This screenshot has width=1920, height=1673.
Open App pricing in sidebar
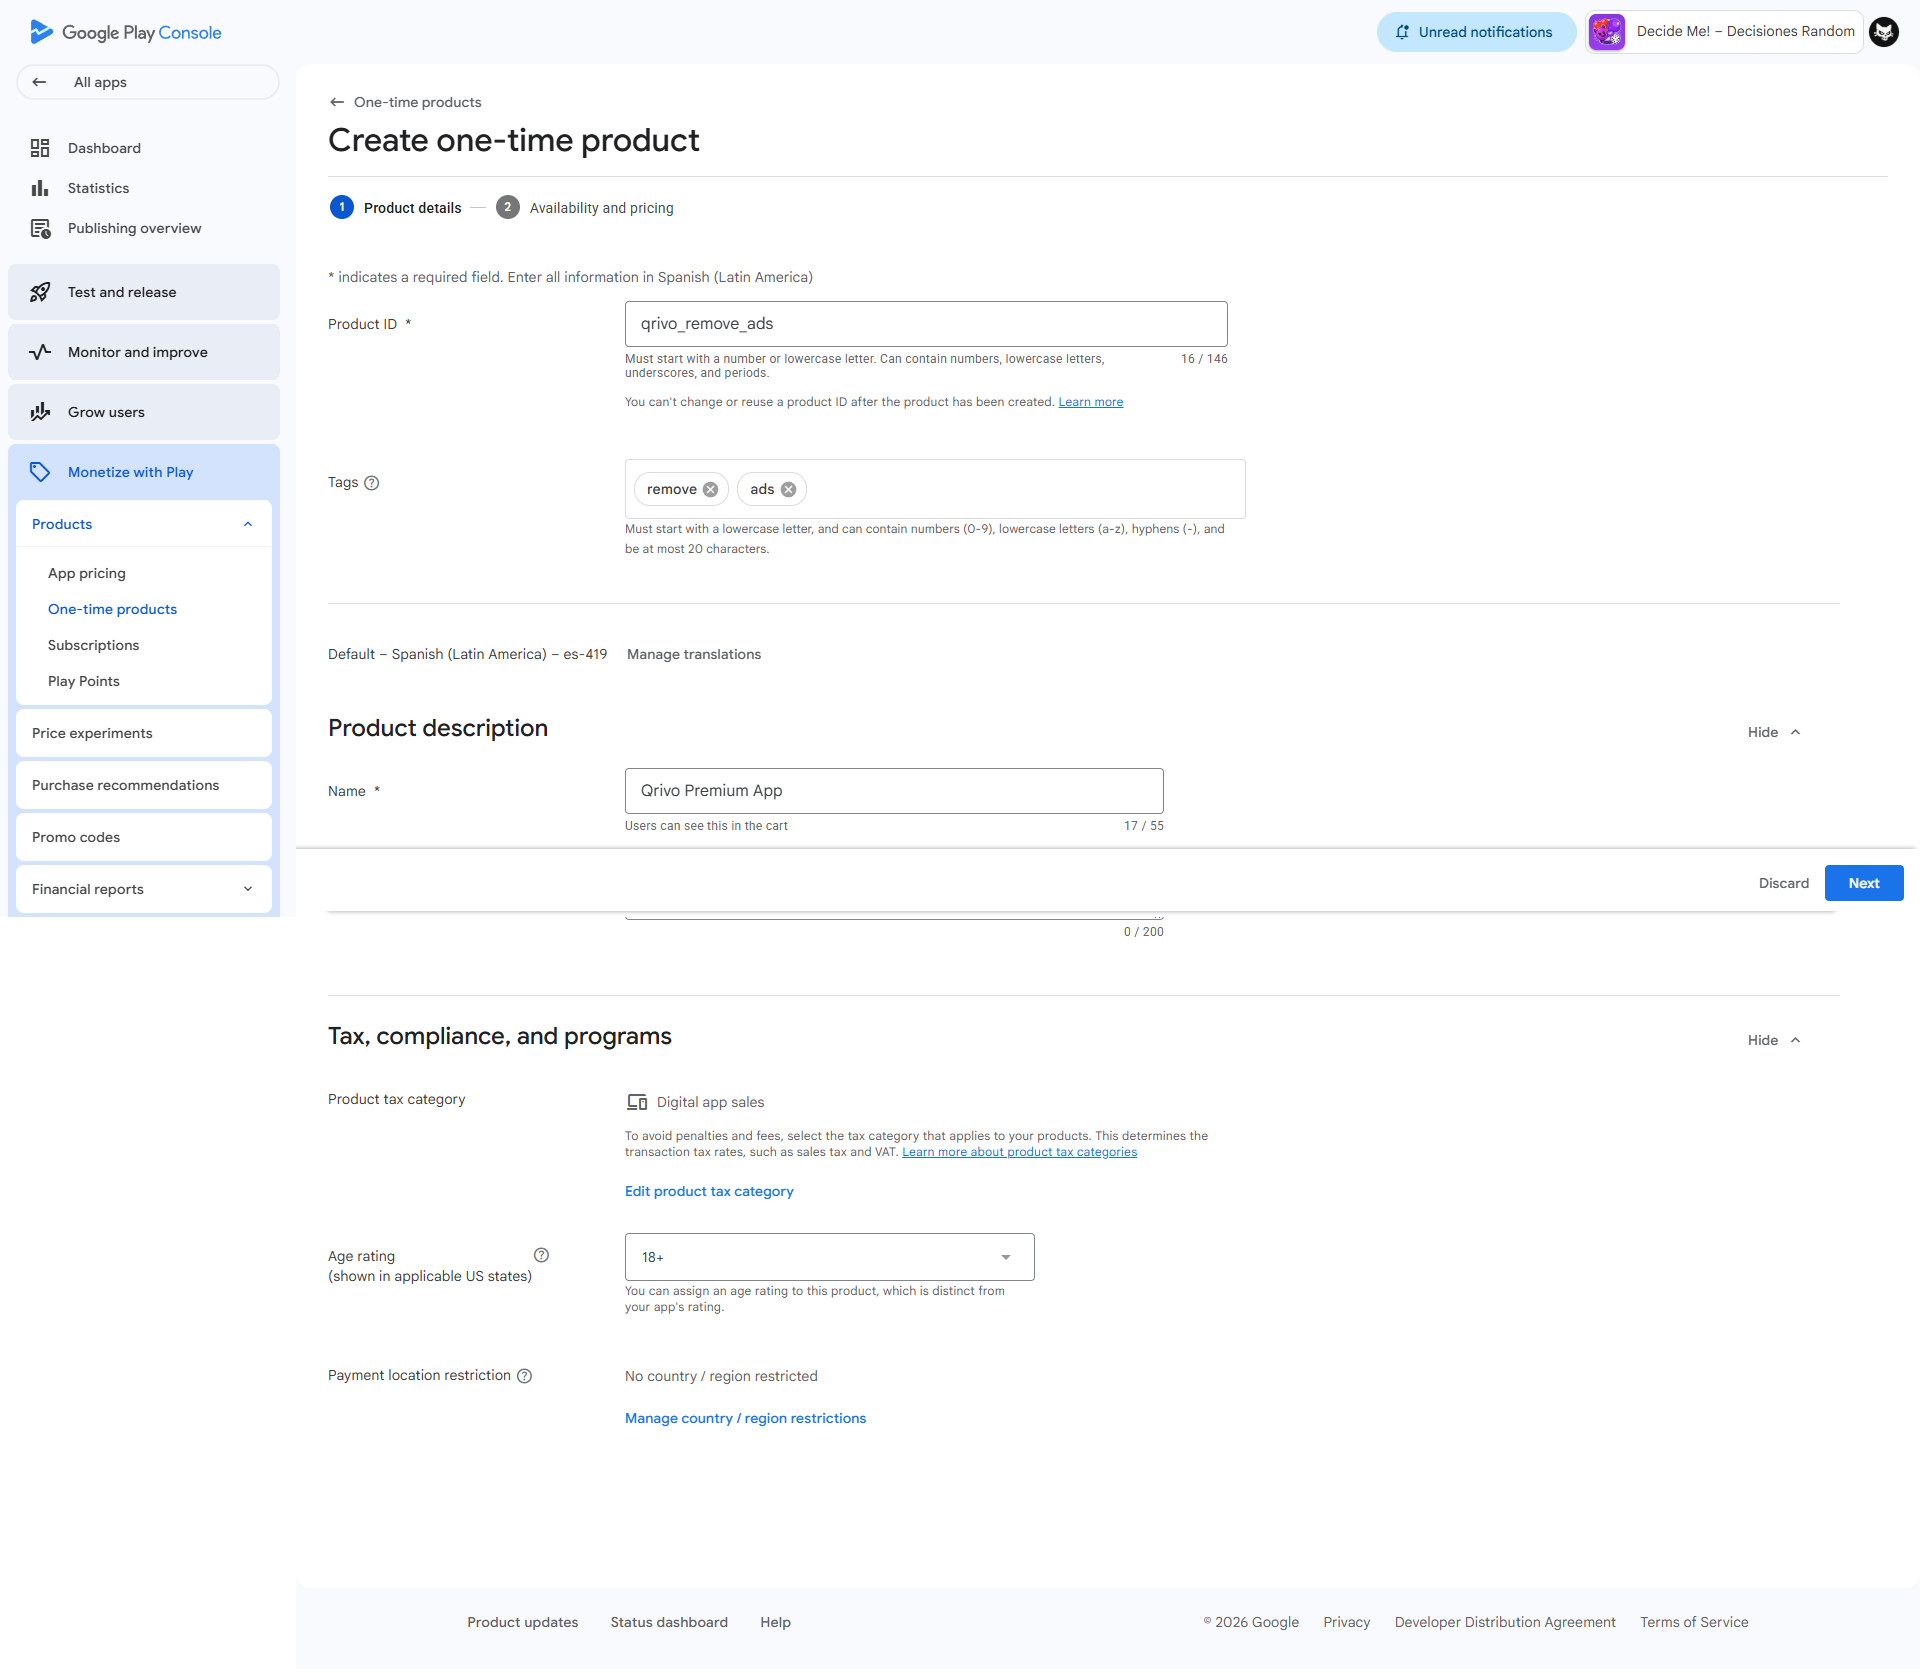87,573
